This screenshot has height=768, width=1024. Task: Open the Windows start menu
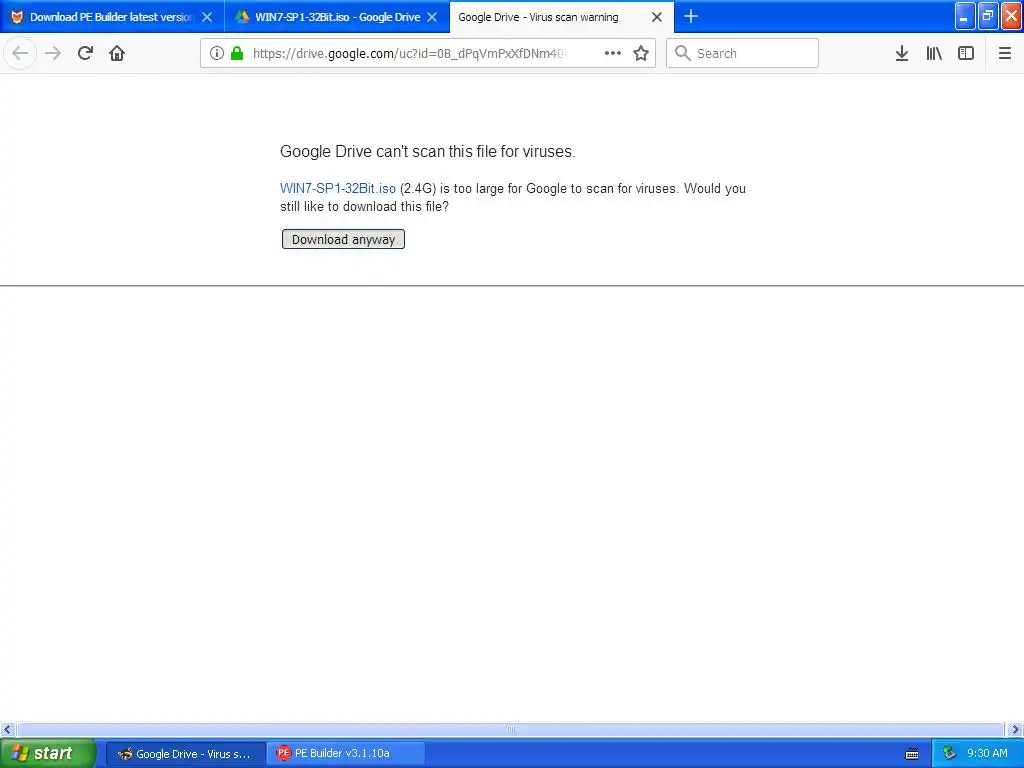[48, 753]
